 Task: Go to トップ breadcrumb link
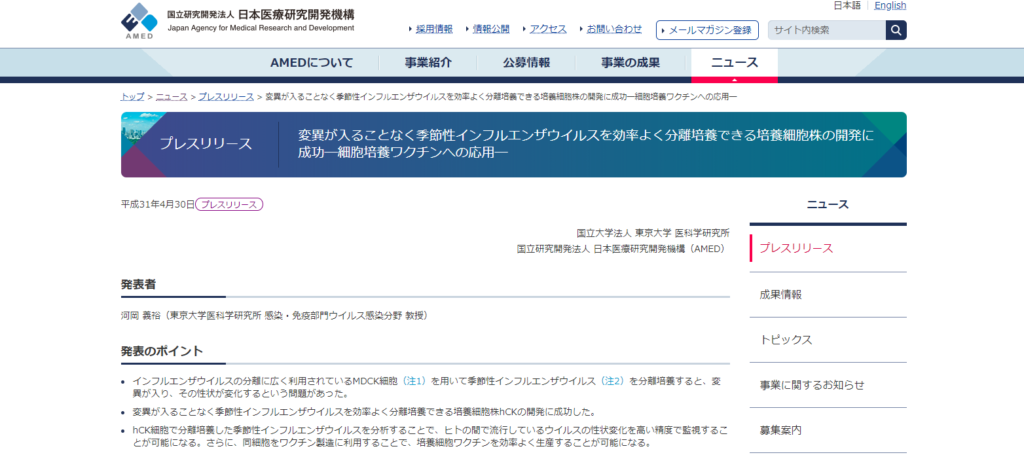pyautogui.click(x=133, y=97)
